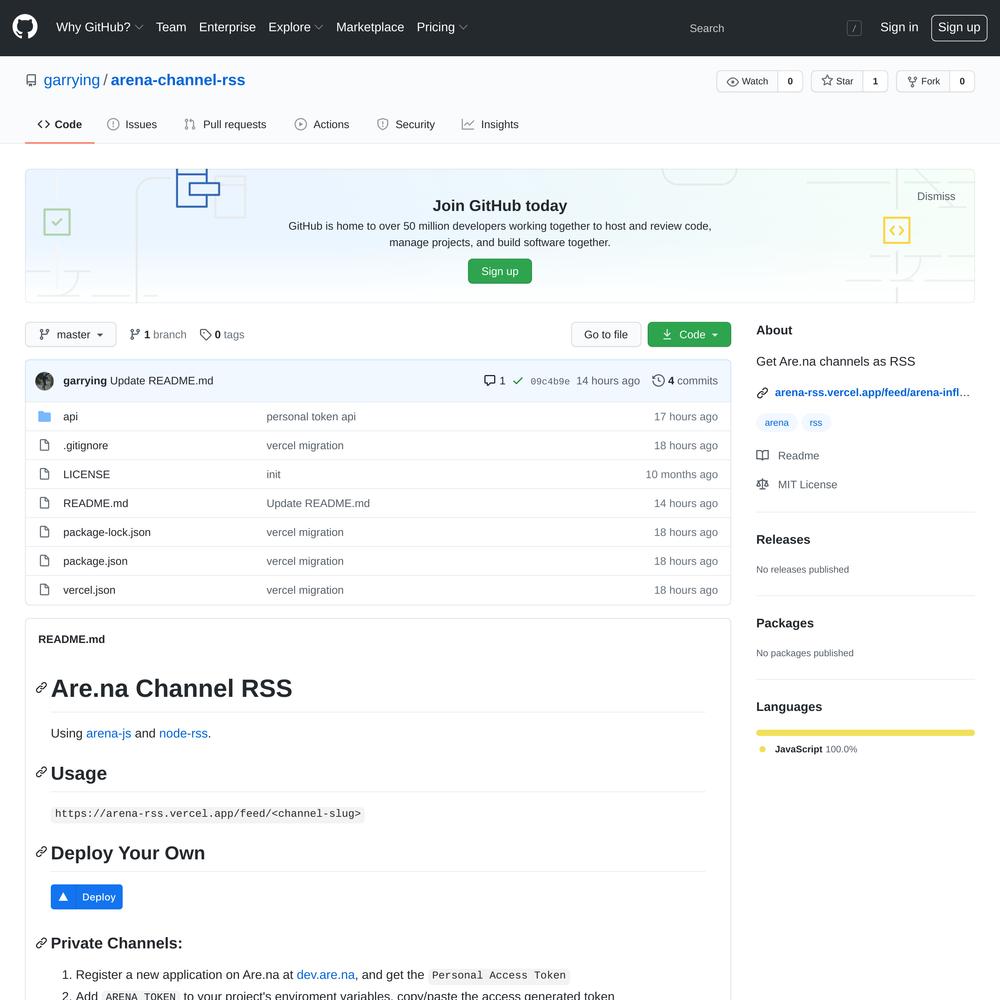Click the package.json file icon

(44, 561)
